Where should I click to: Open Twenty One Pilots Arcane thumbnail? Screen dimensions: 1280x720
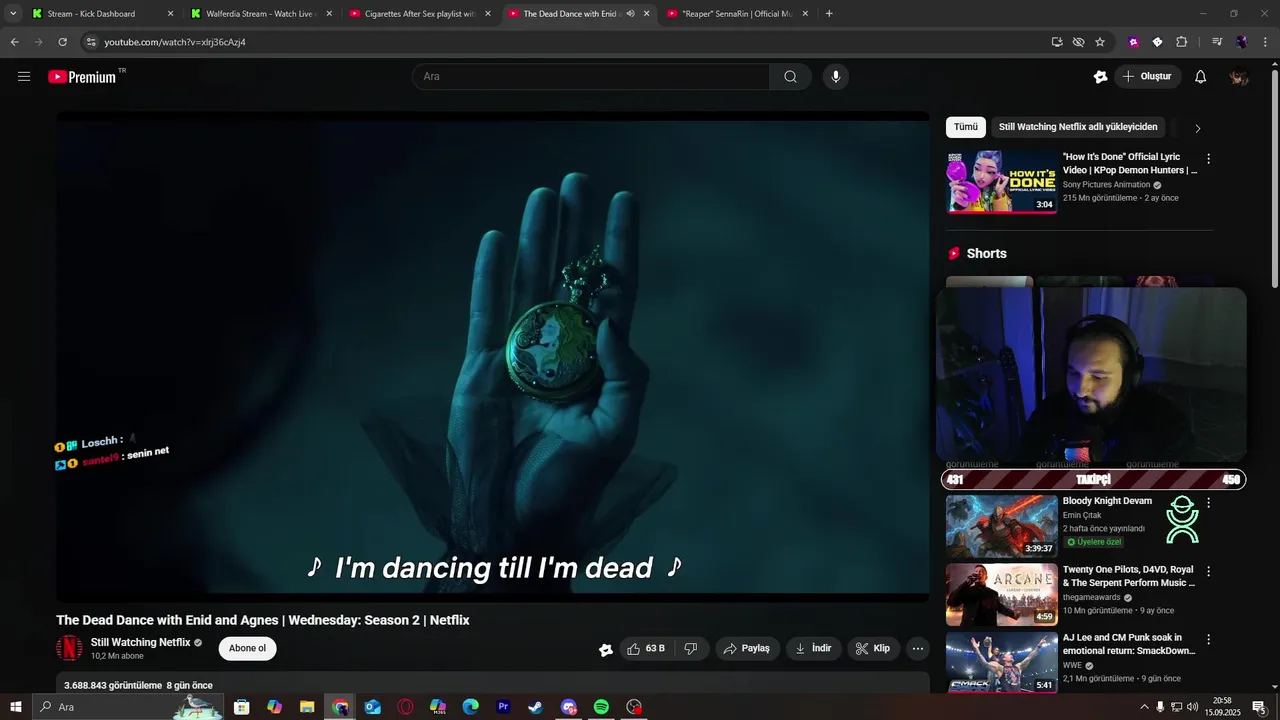point(1001,595)
